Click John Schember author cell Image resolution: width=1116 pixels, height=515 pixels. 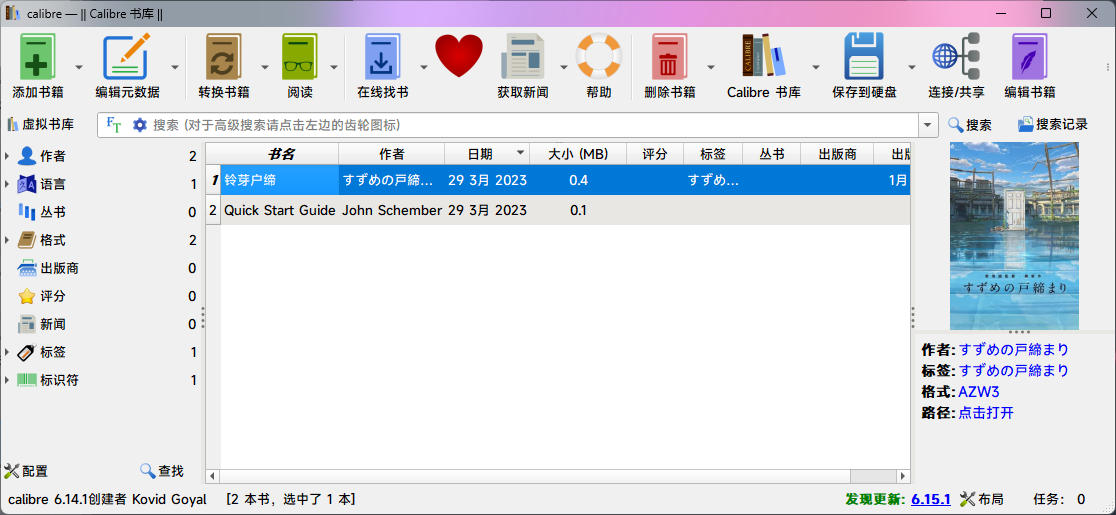pyautogui.click(x=392, y=211)
